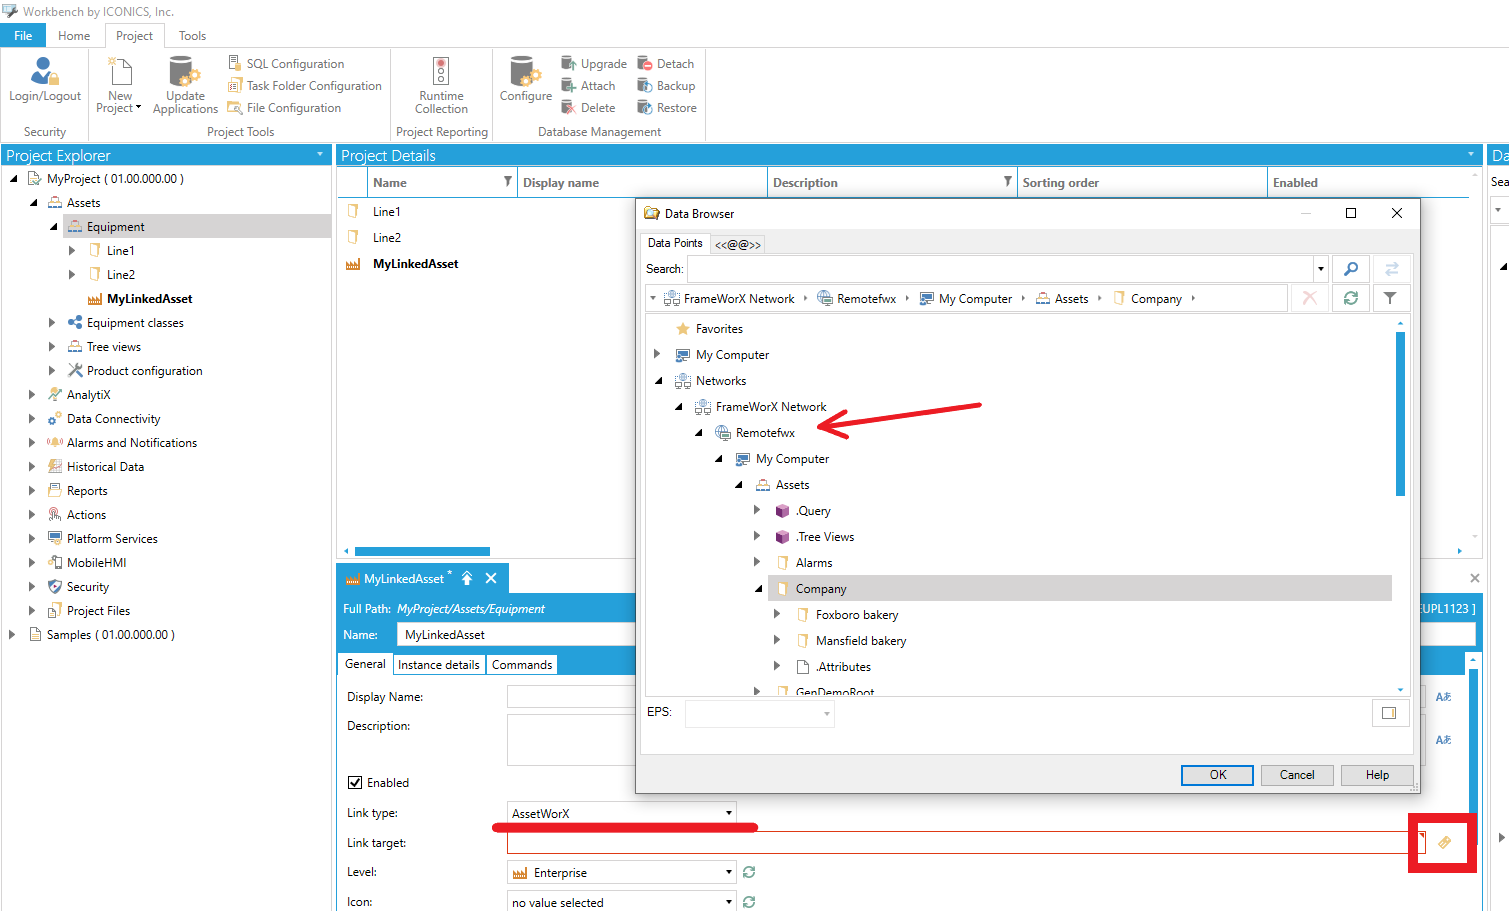Close the MyLinkedAsset editor tab
Screen dimensions: 1509x911
click(x=491, y=578)
